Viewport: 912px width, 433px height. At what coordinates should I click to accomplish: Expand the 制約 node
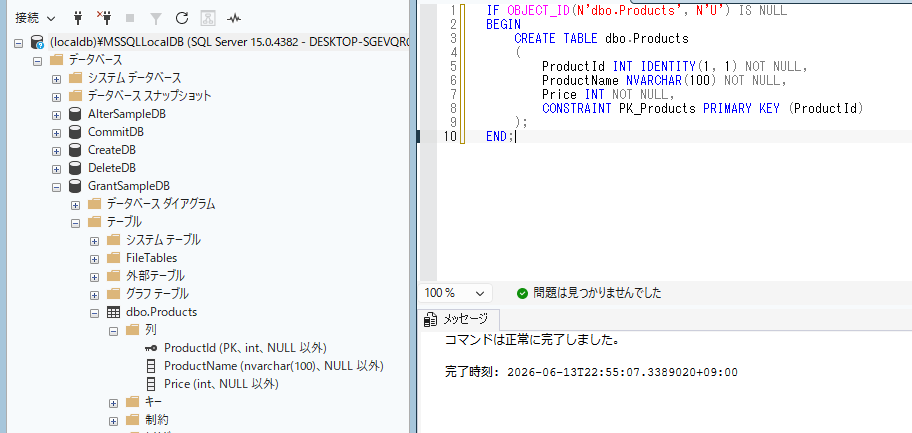pos(113,421)
